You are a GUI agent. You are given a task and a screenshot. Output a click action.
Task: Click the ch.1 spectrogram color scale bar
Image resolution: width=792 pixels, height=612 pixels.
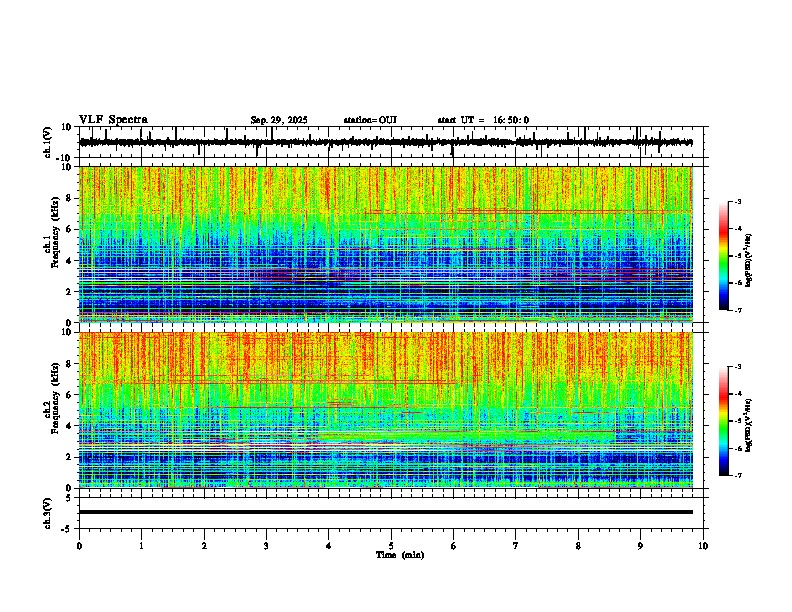[x=724, y=256]
